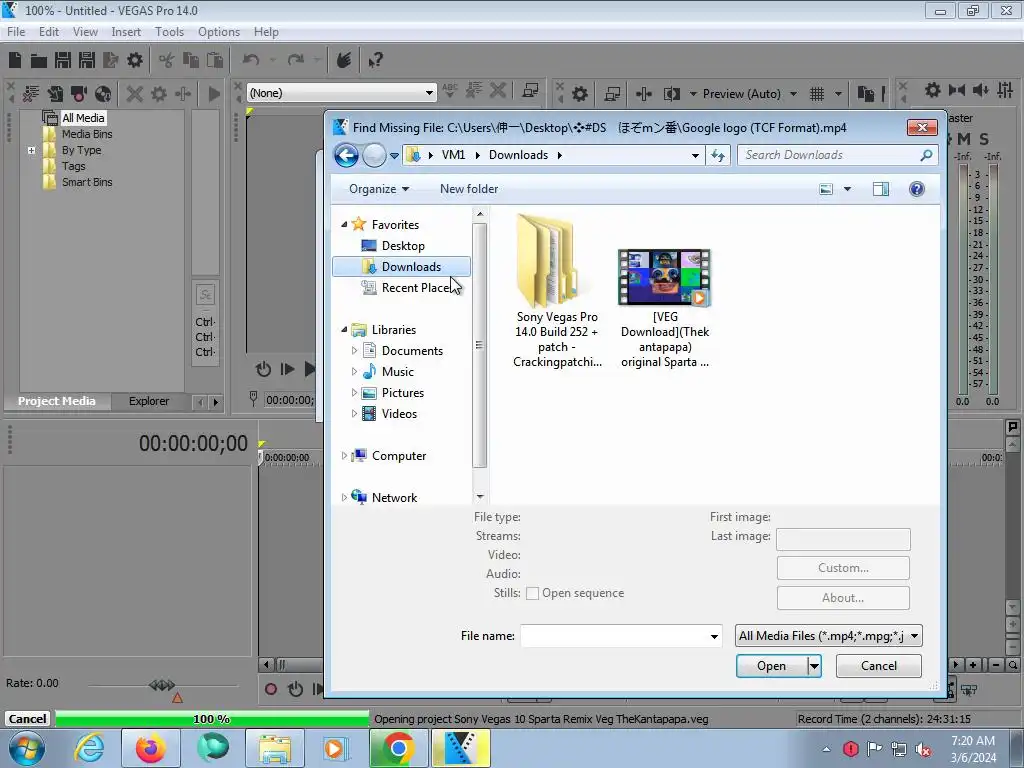Click the Import Media icon in Project Media

coord(31,94)
